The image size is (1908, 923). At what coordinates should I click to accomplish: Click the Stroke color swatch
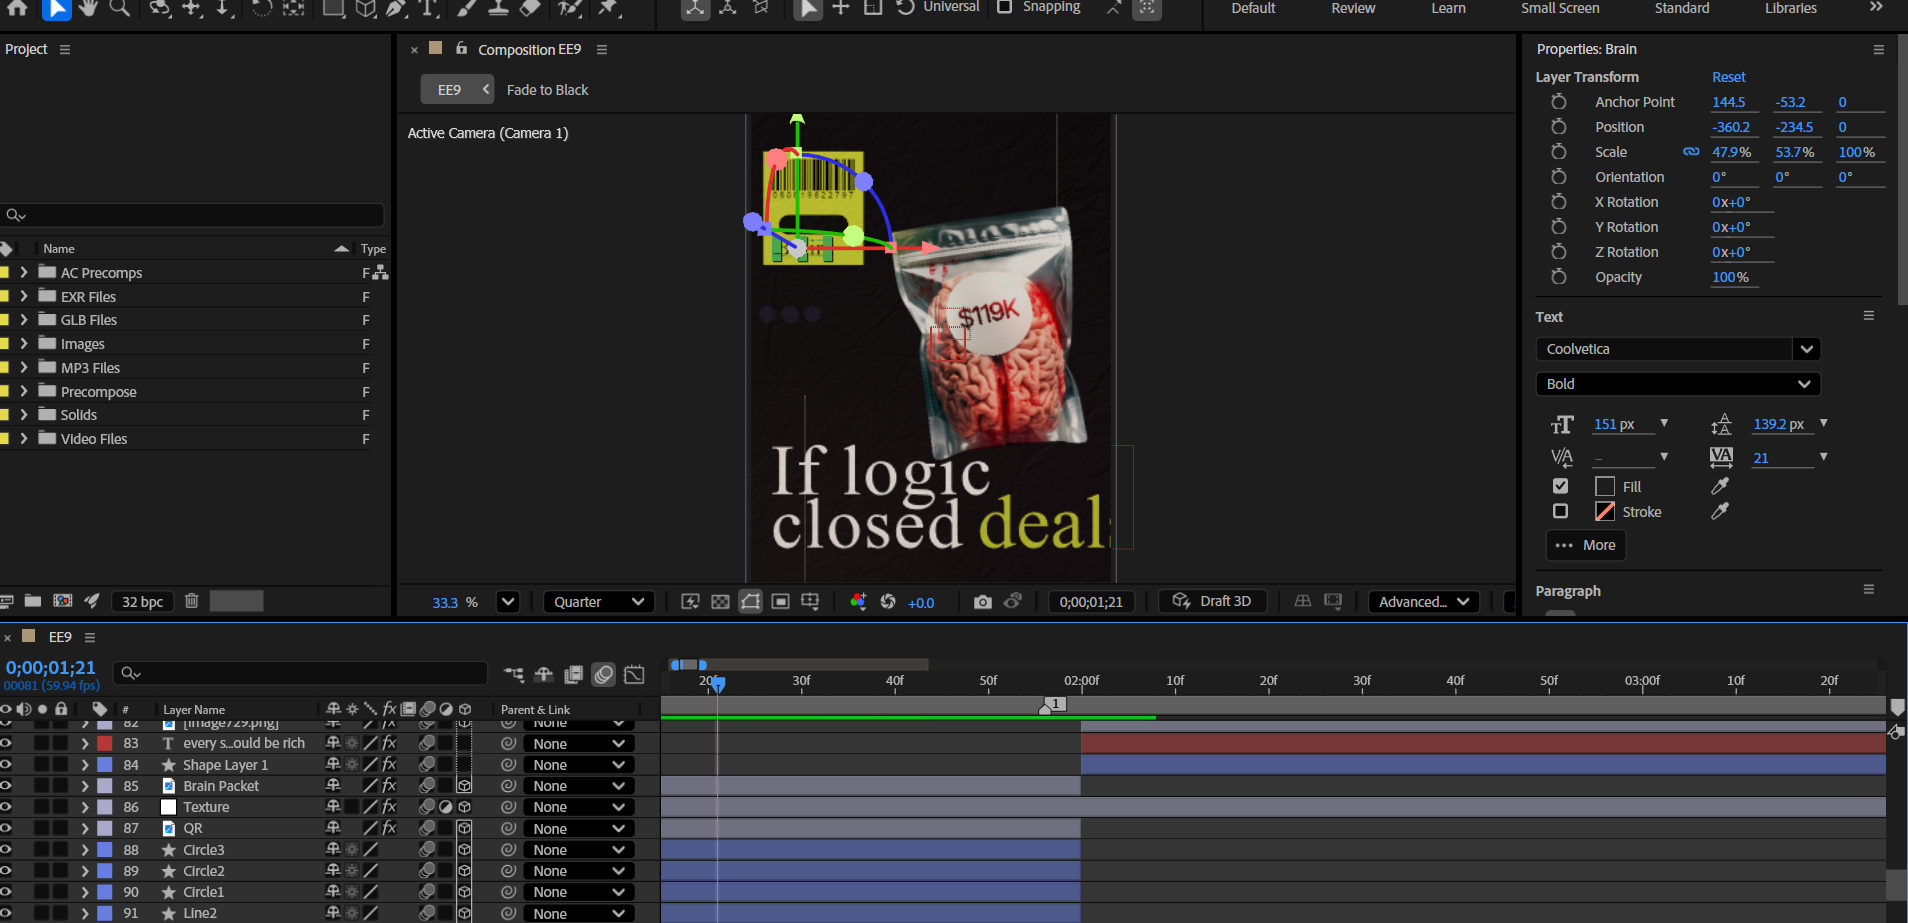pyautogui.click(x=1605, y=511)
